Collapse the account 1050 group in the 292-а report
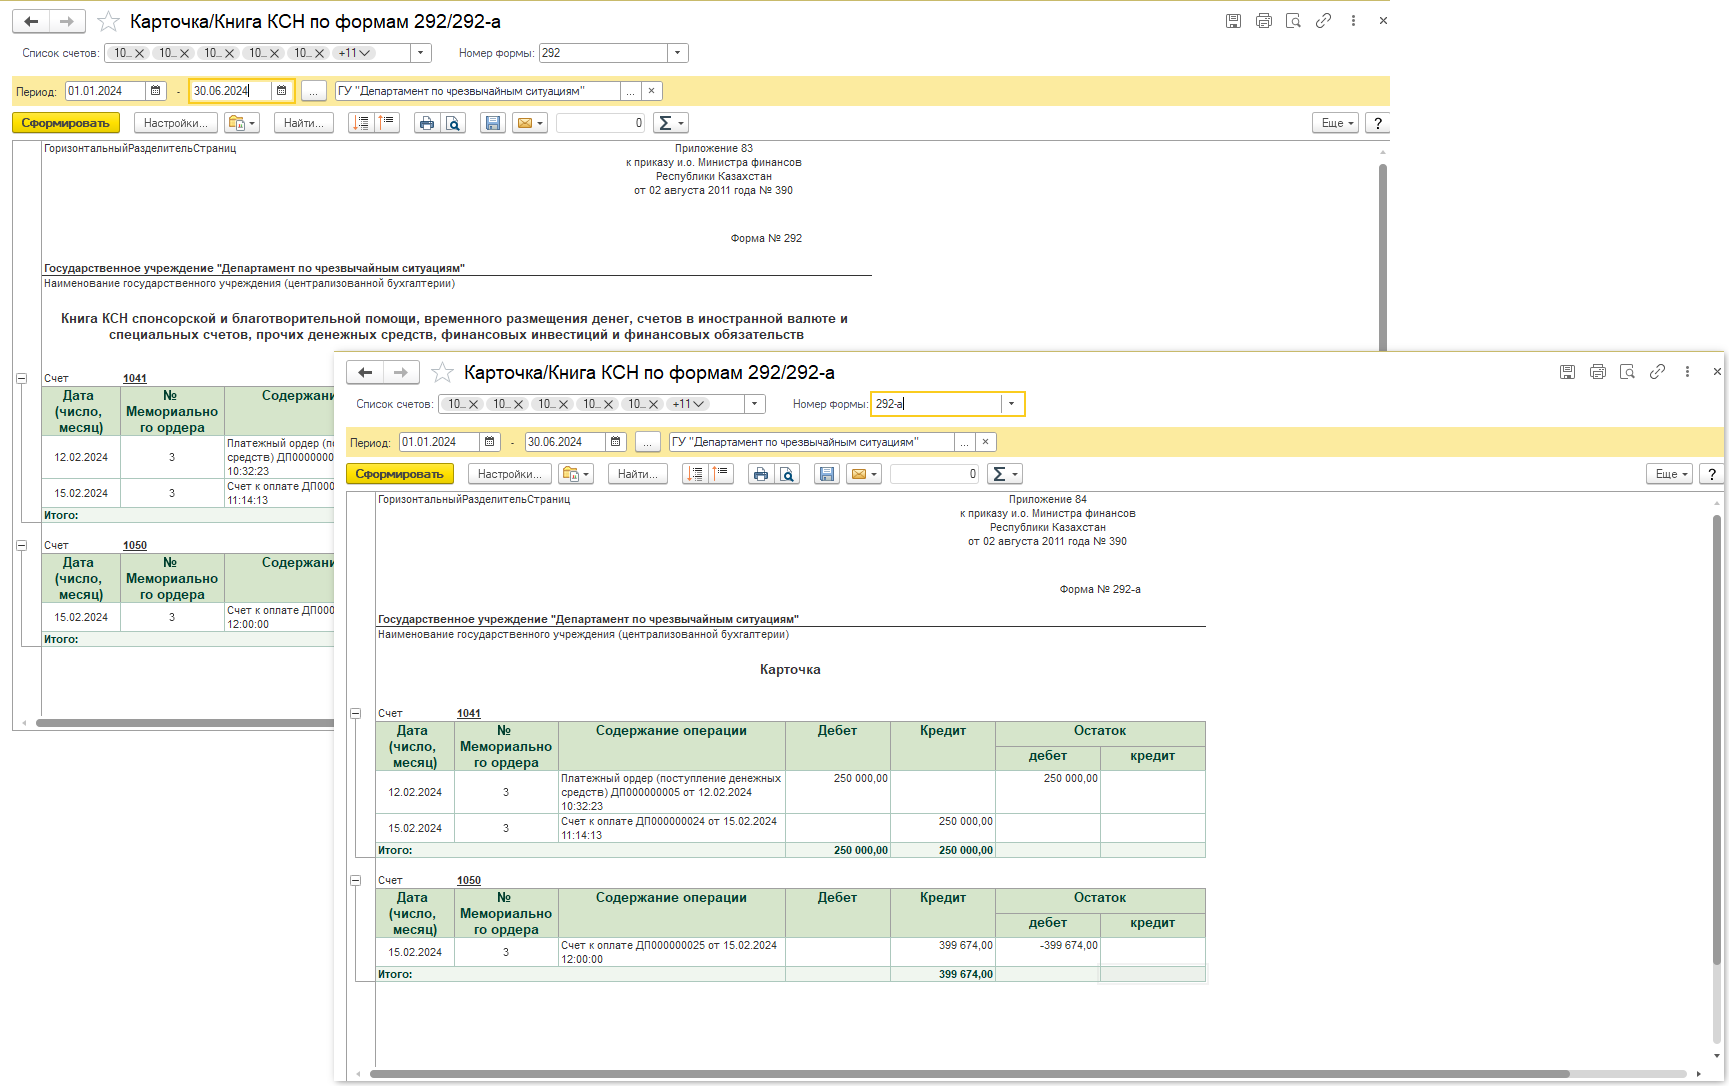This screenshot has height=1086, width=1729. click(x=355, y=881)
